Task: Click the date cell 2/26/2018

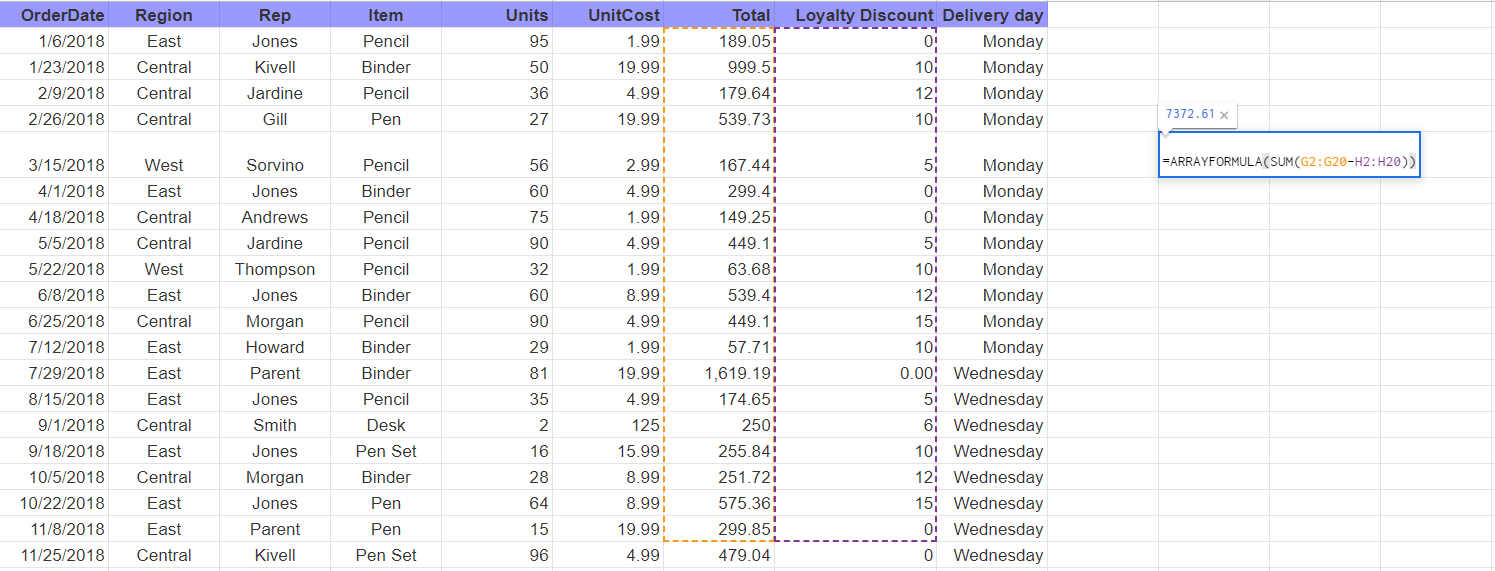Action: click(x=54, y=119)
